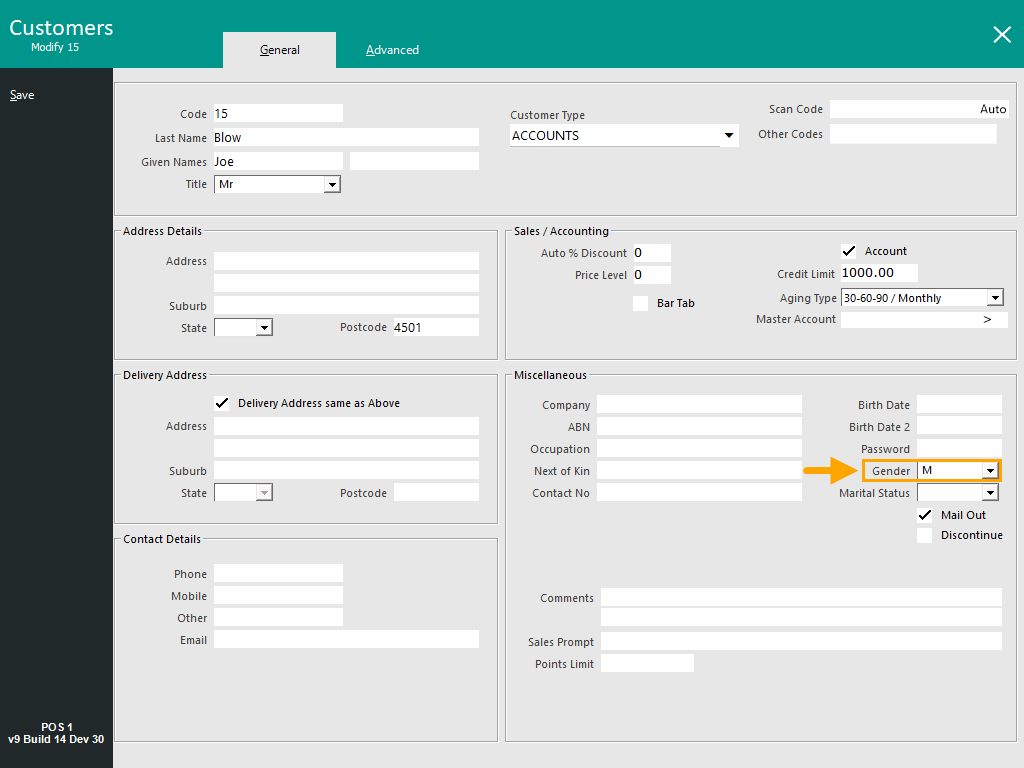Expand the Gender dropdown
This screenshot has width=1024, height=768.
(990, 471)
